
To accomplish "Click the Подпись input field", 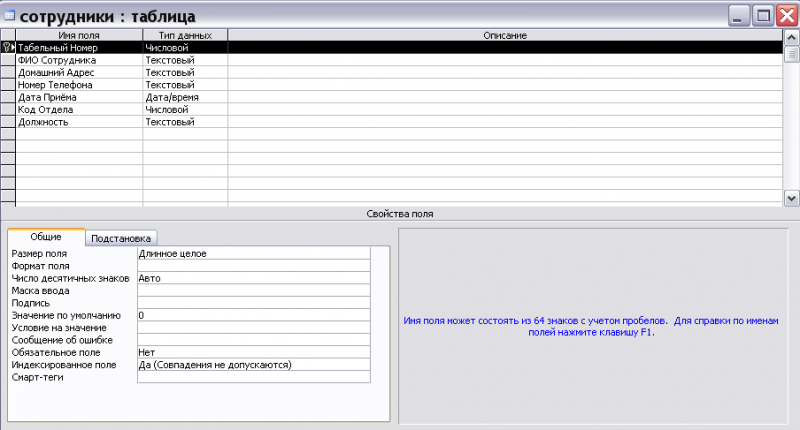I will click(x=254, y=303).
